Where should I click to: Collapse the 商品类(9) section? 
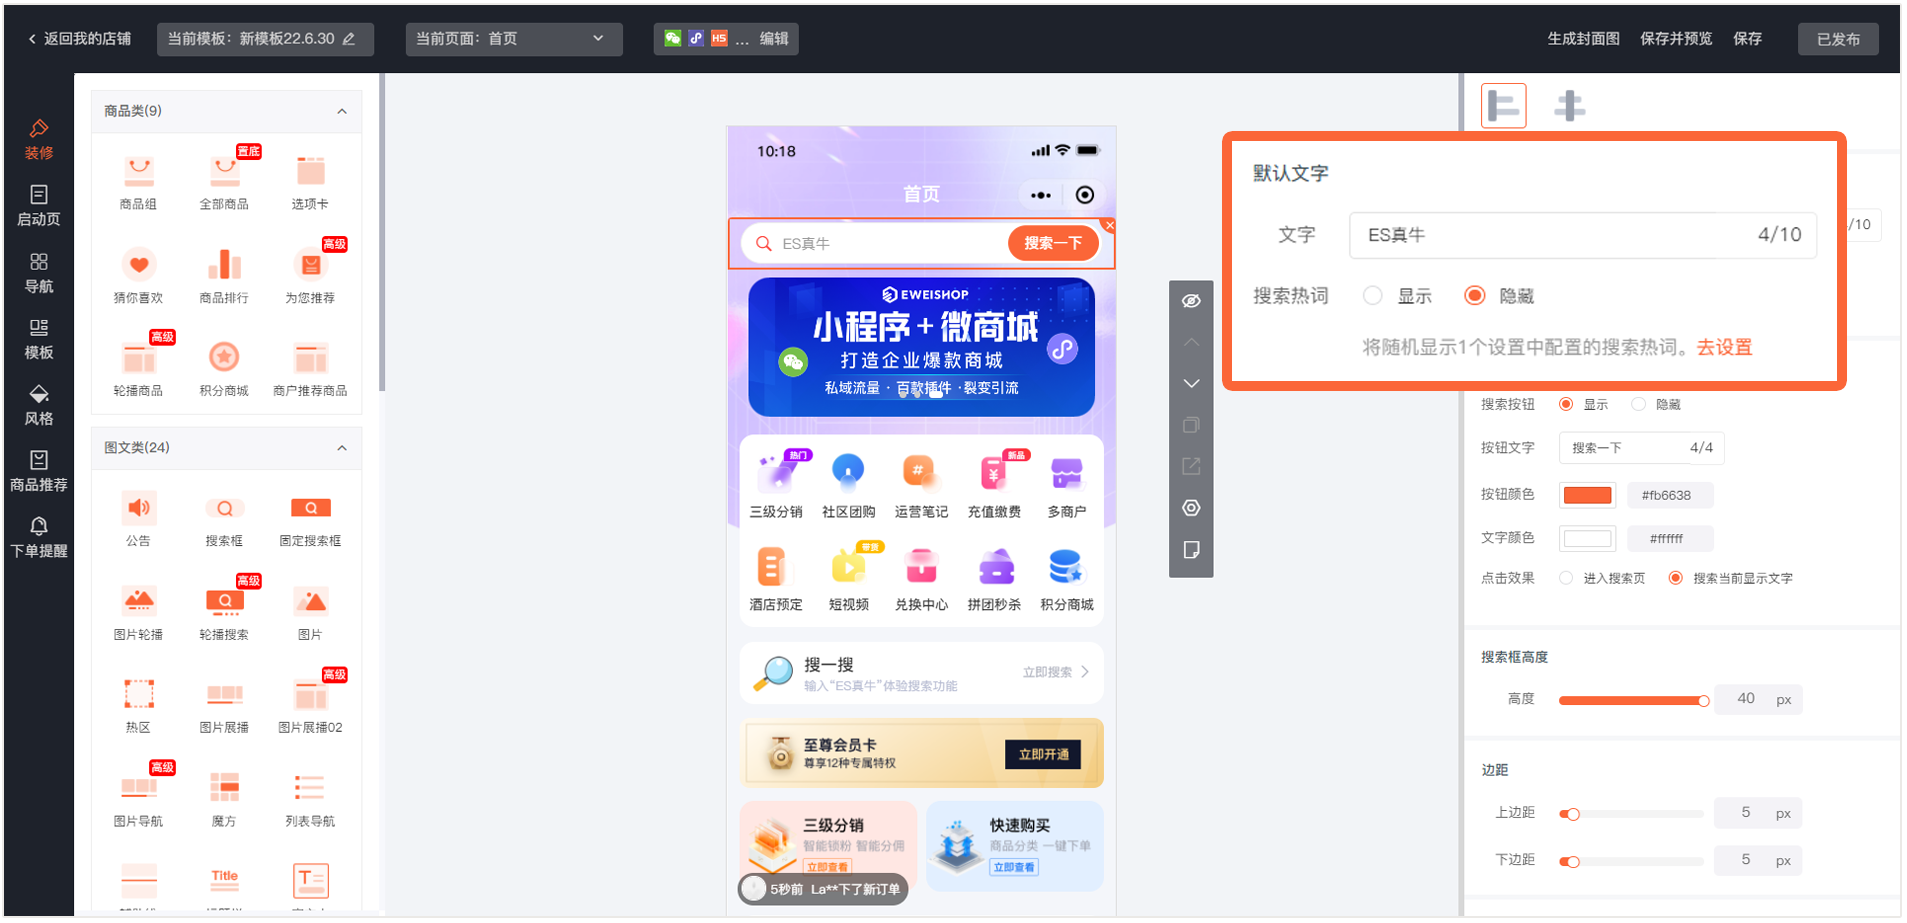coord(342,111)
